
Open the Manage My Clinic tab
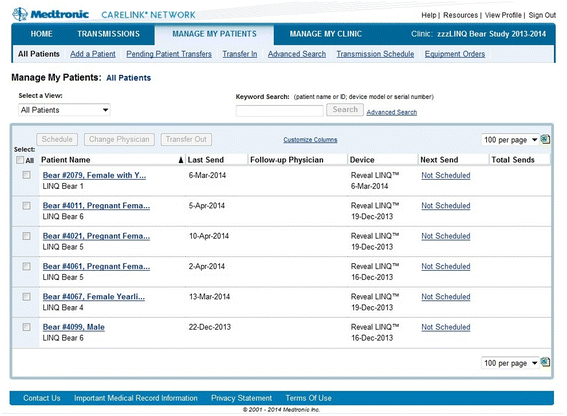coord(325,34)
